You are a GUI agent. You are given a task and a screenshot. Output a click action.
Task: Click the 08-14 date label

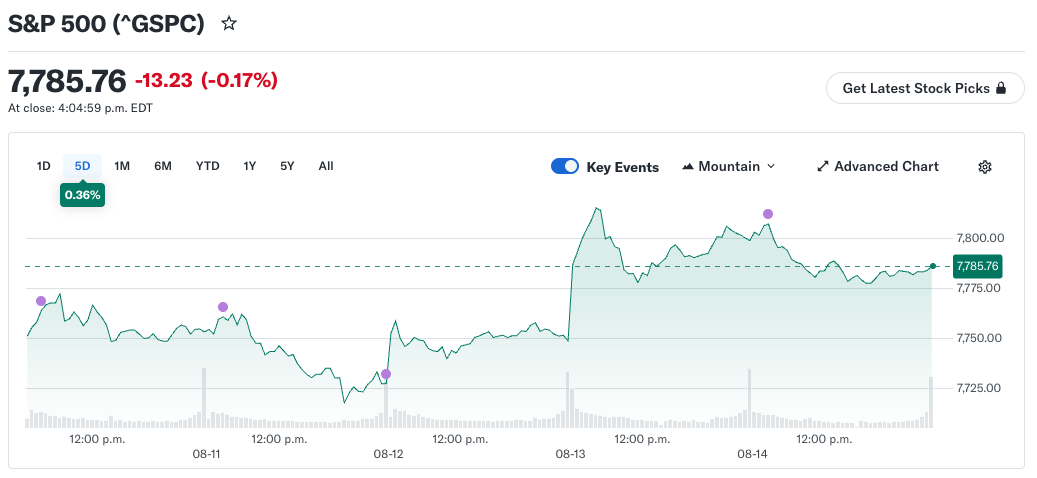pos(752,454)
